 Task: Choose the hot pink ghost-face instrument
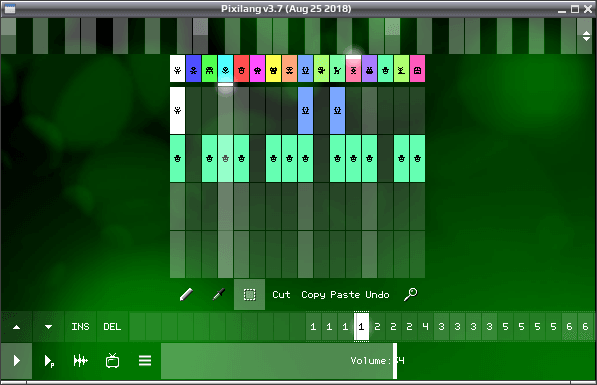pos(417,69)
